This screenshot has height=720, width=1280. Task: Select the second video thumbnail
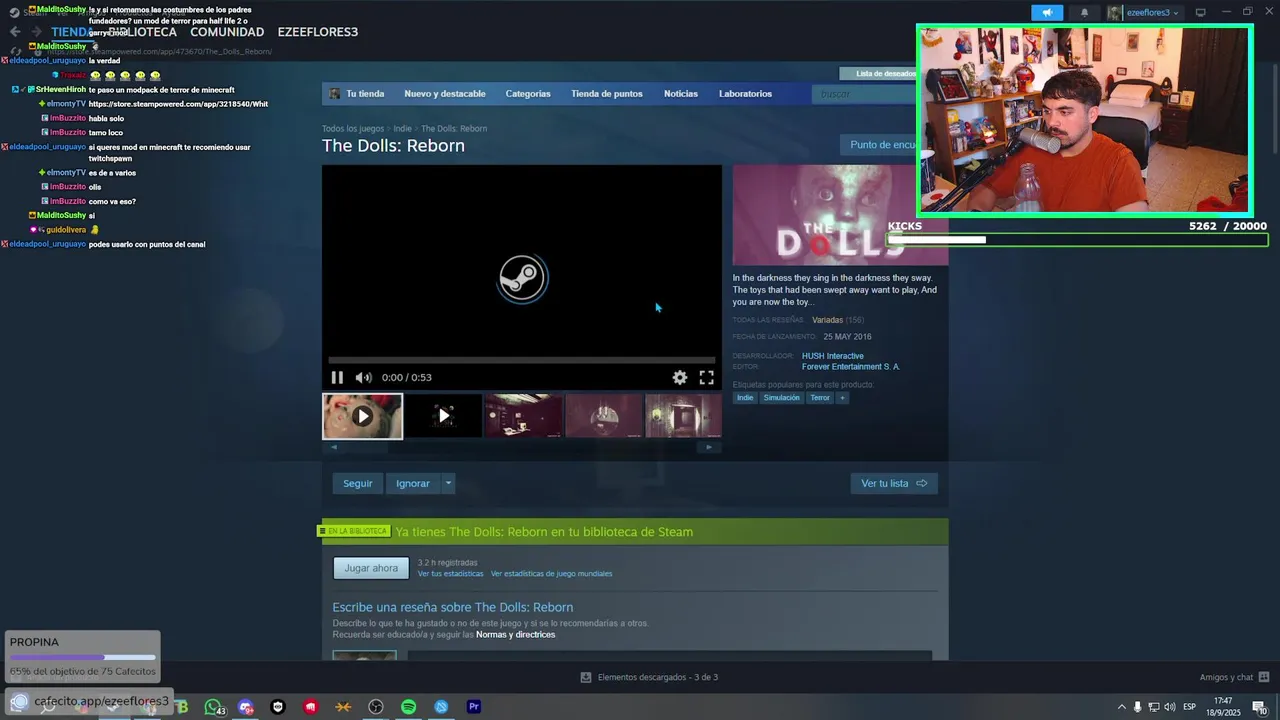(444, 416)
